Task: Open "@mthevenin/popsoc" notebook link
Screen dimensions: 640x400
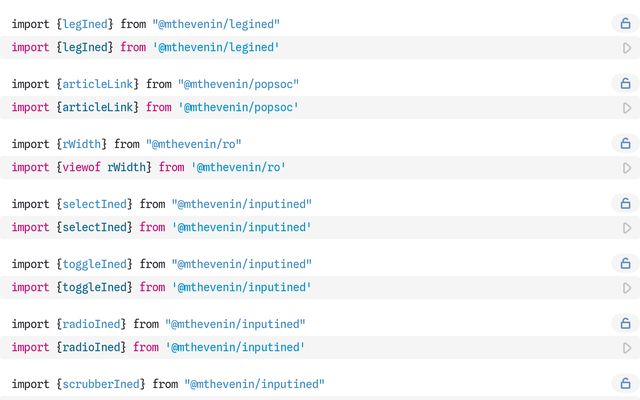Action: point(238,84)
